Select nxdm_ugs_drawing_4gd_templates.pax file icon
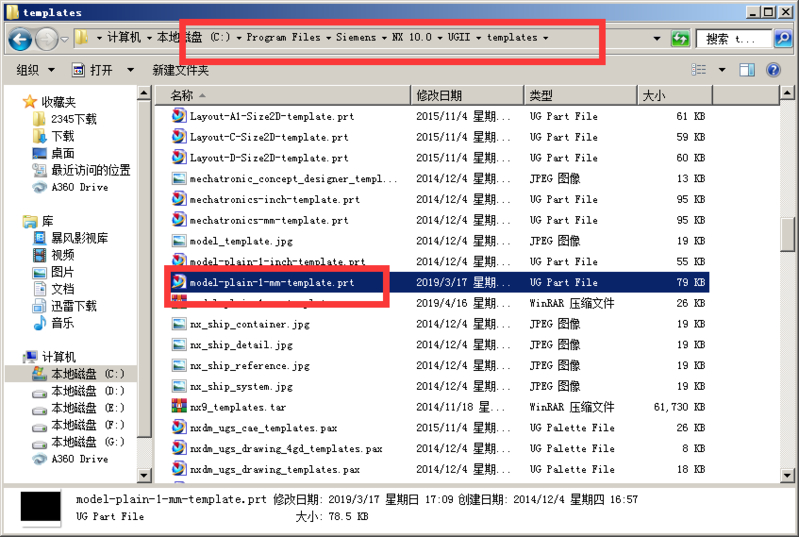 click(179, 448)
